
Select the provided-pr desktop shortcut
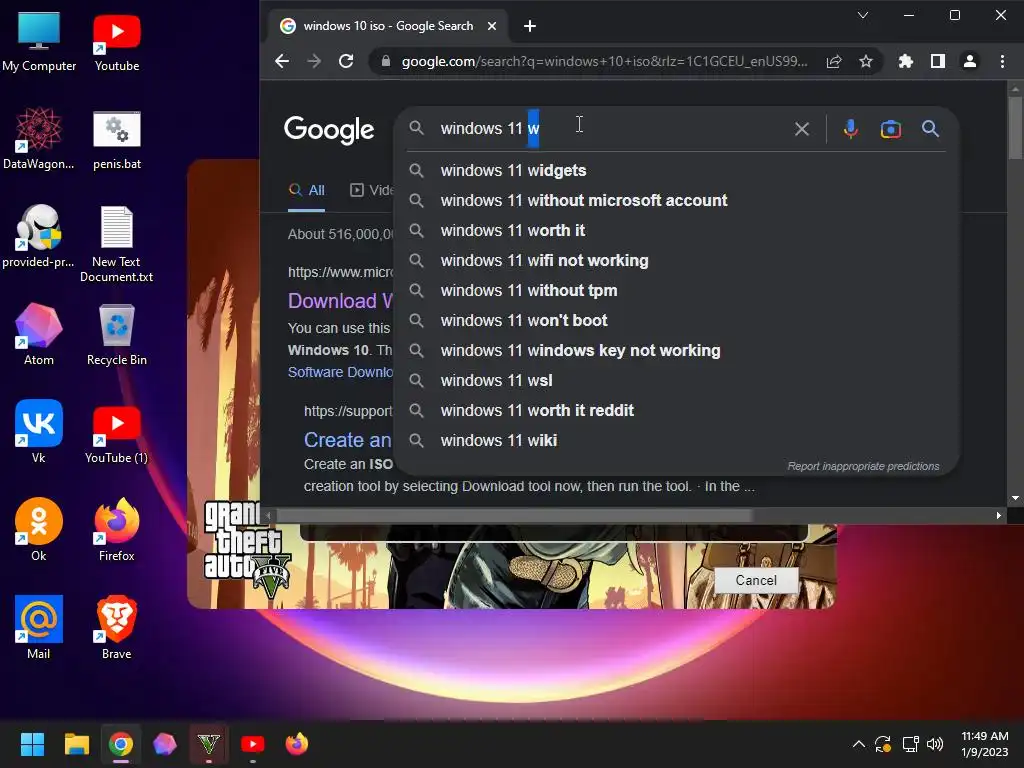[39, 236]
